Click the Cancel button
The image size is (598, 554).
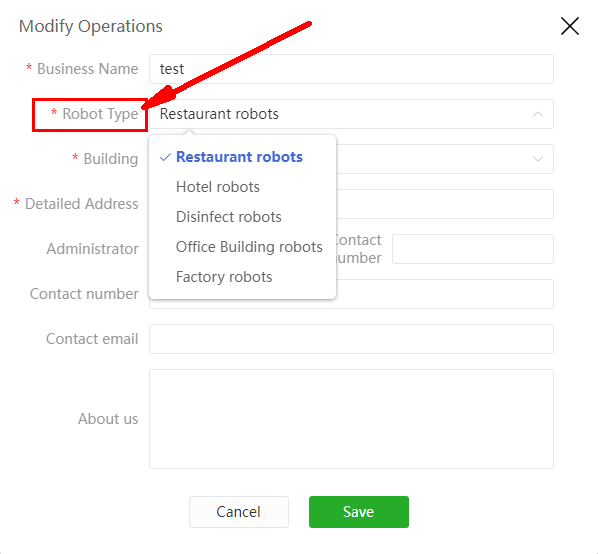[x=239, y=512]
